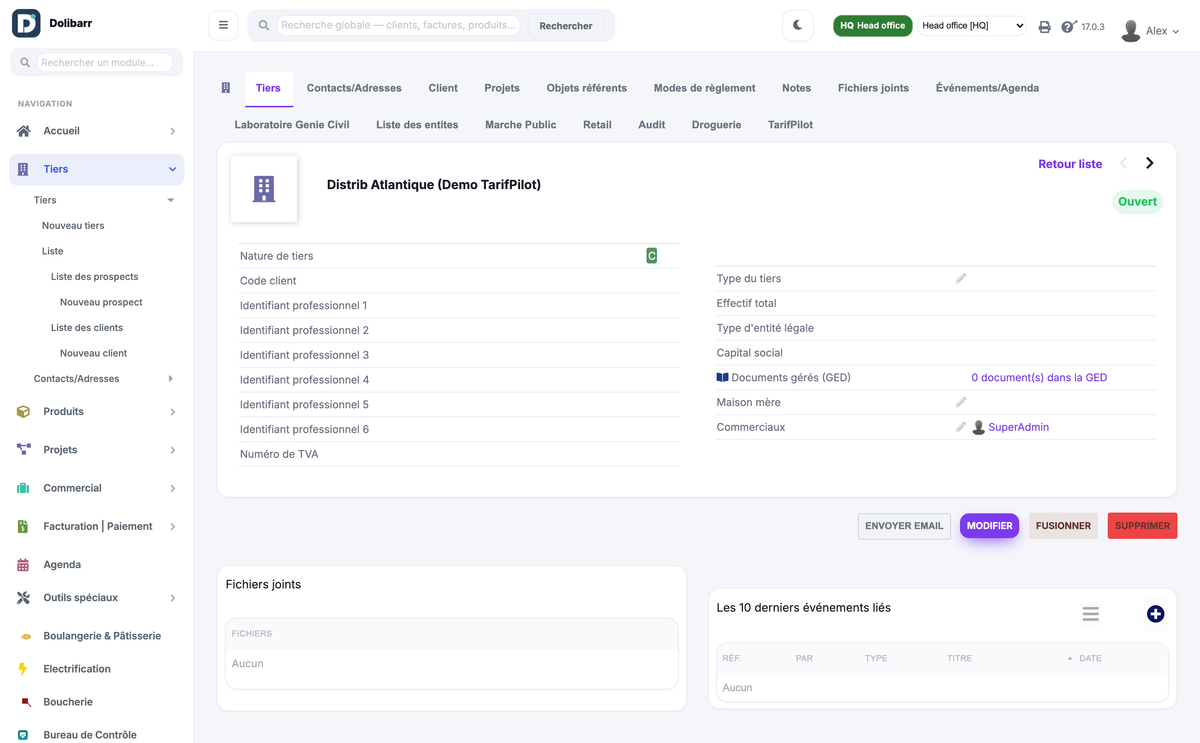Expand the Outils spéciaux section
This screenshot has height=743, width=1200.
click(x=172, y=598)
